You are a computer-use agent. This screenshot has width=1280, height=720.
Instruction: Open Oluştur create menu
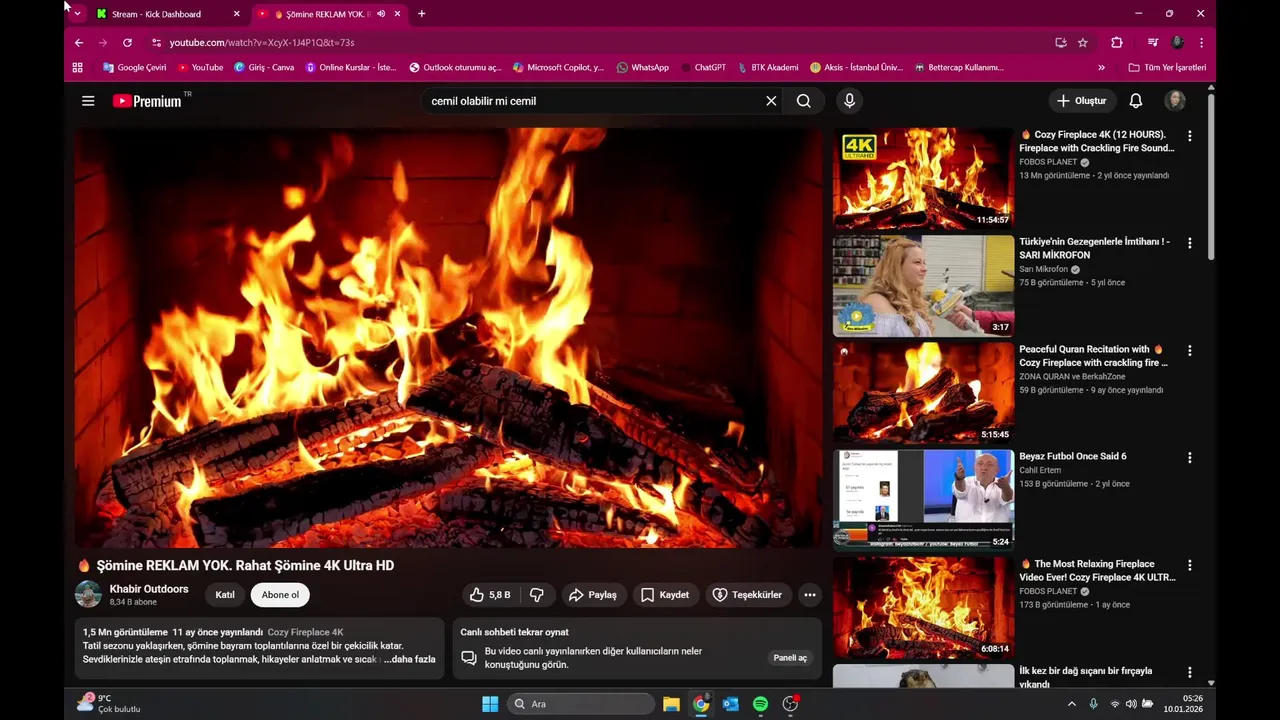point(1081,101)
